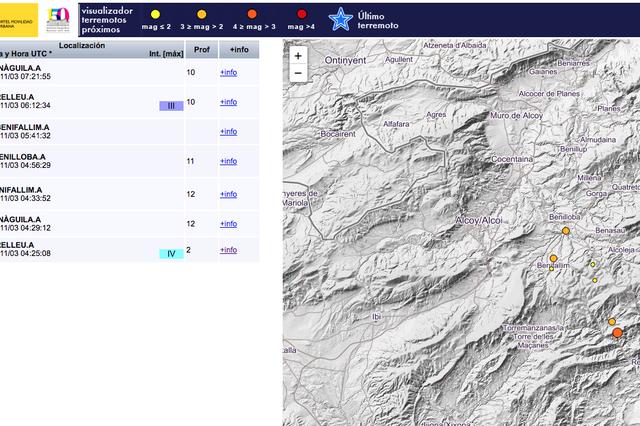The image size is (640, 426).
Task: Click the smaller orange marker above large orange one
Action: coord(612,322)
